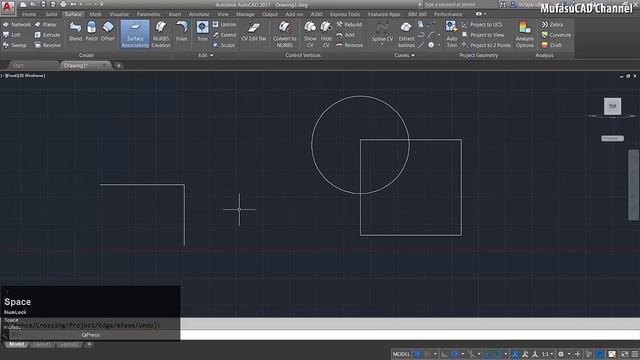Create a new drawing tab with plus
This screenshot has height=360, width=640.
click(118, 65)
